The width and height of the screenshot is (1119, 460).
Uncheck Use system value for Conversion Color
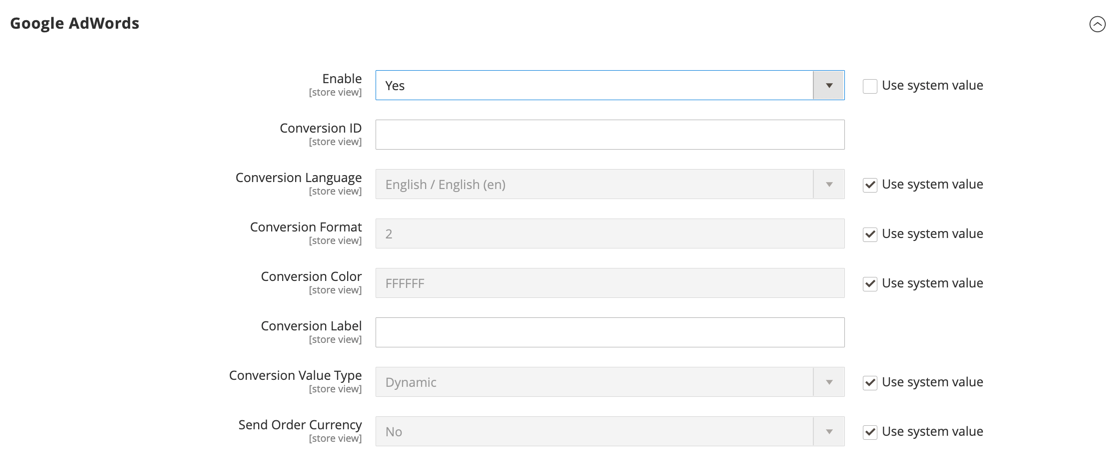pos(870,283)
